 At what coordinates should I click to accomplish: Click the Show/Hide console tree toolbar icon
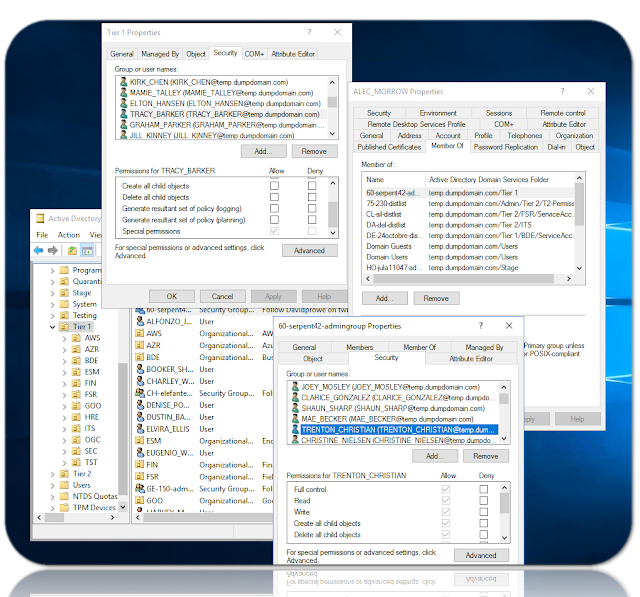[x=87, y=251]
